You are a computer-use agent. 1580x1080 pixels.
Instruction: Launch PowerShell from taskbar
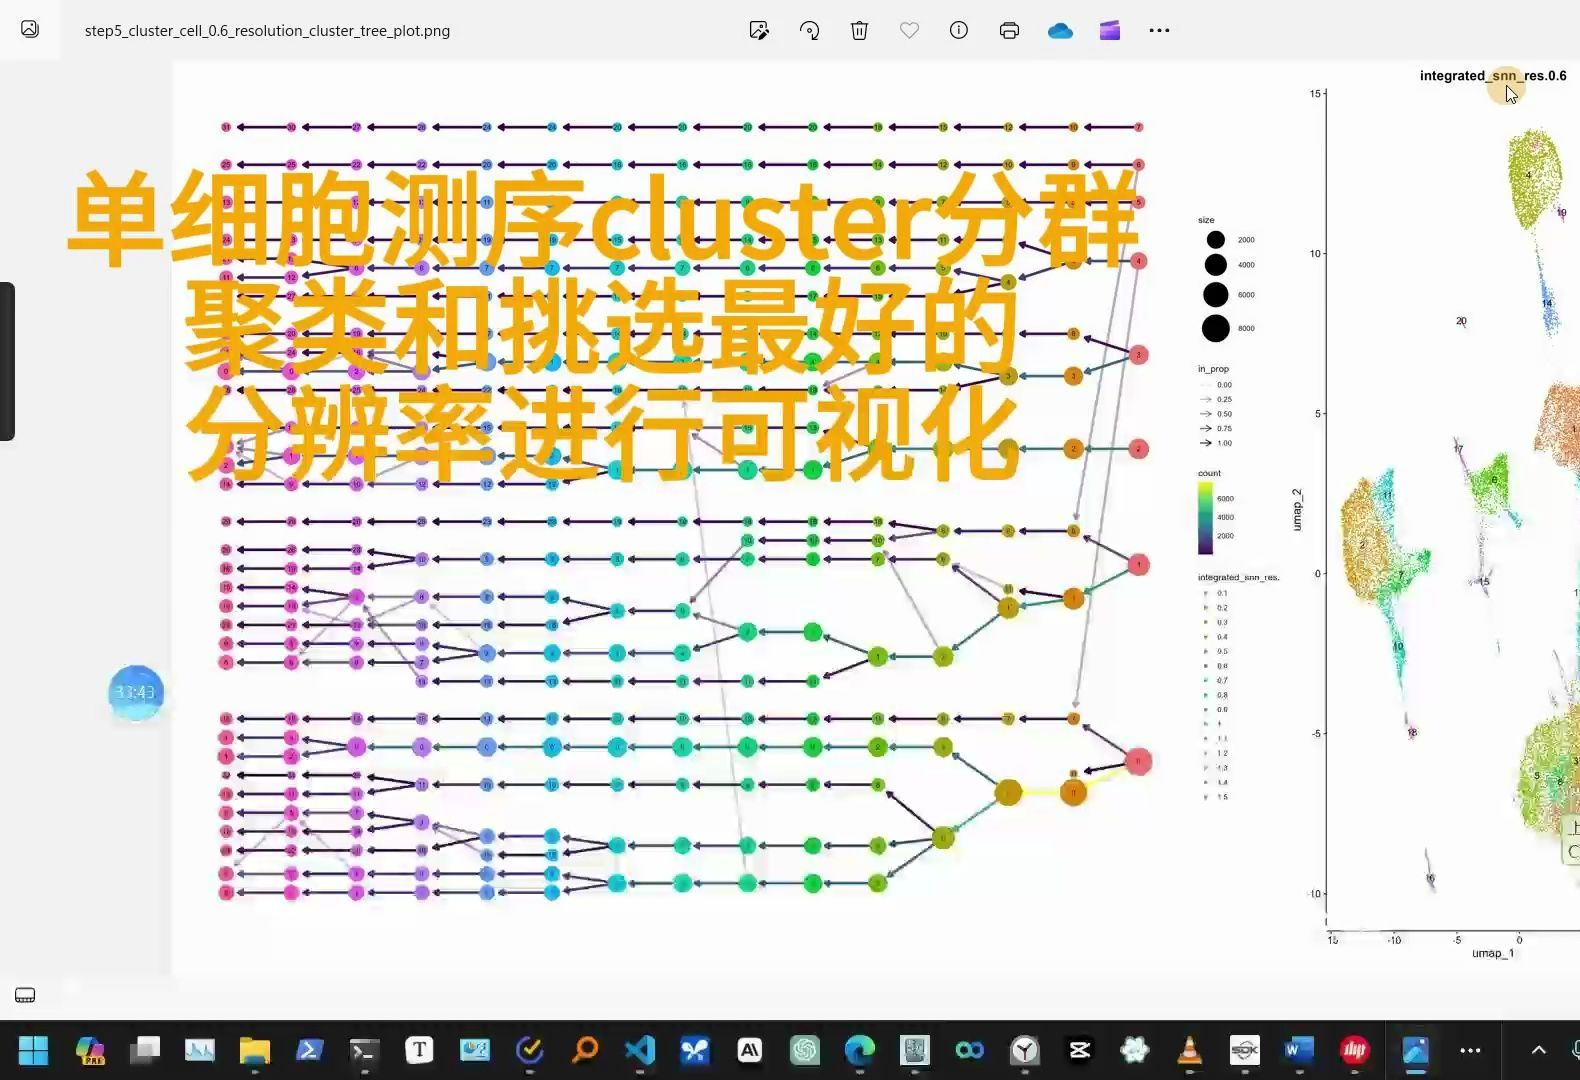pyautogui.click(x=309, y=1050)
